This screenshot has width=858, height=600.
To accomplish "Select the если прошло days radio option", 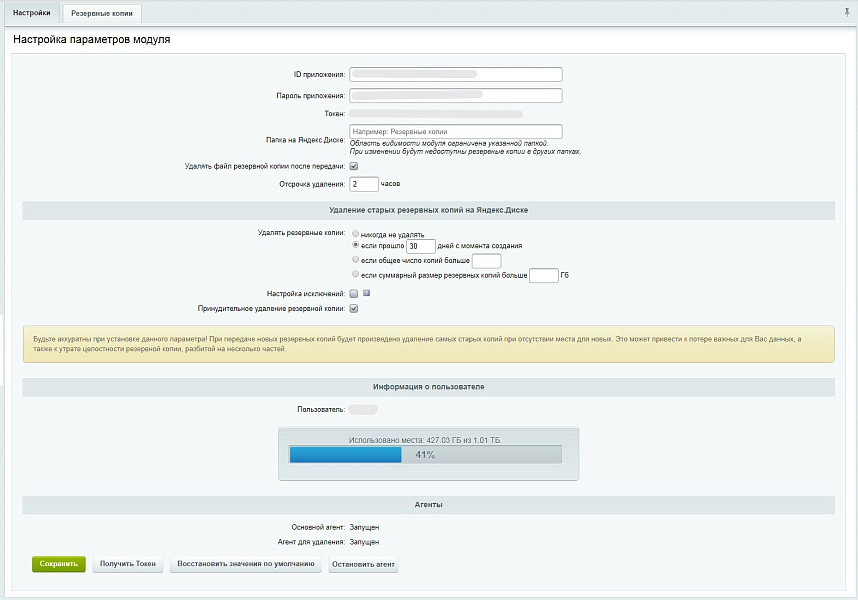I will coord(356,245).
